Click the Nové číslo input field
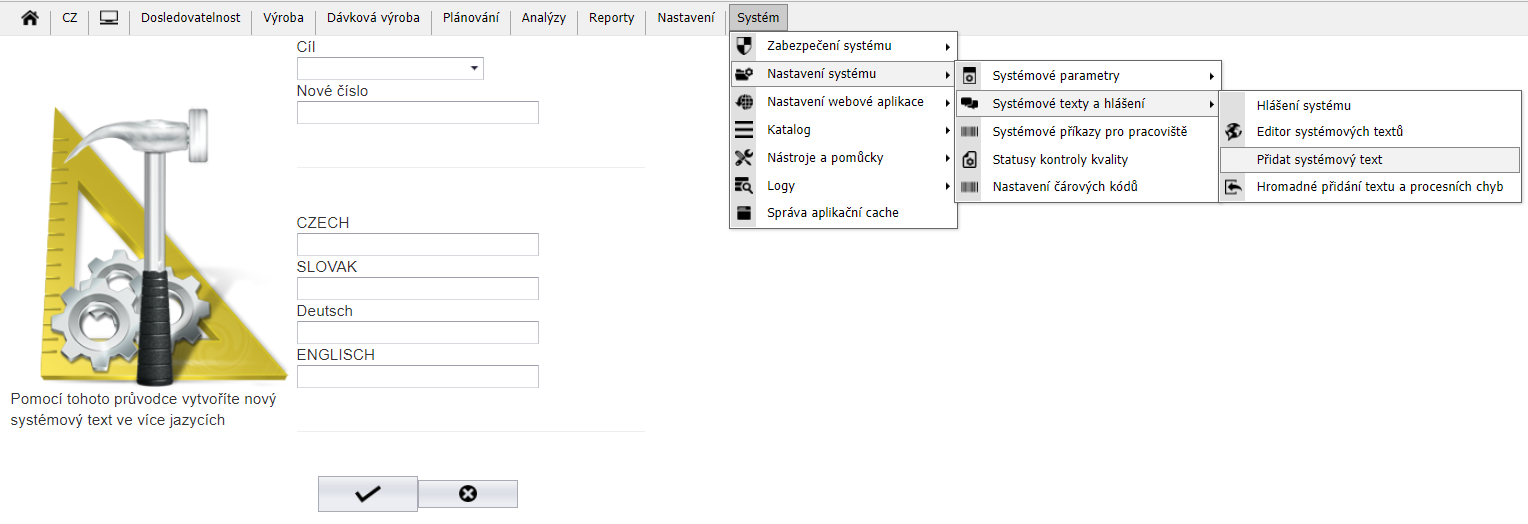This screenshot has height=524, width=1528. (417, 112)
